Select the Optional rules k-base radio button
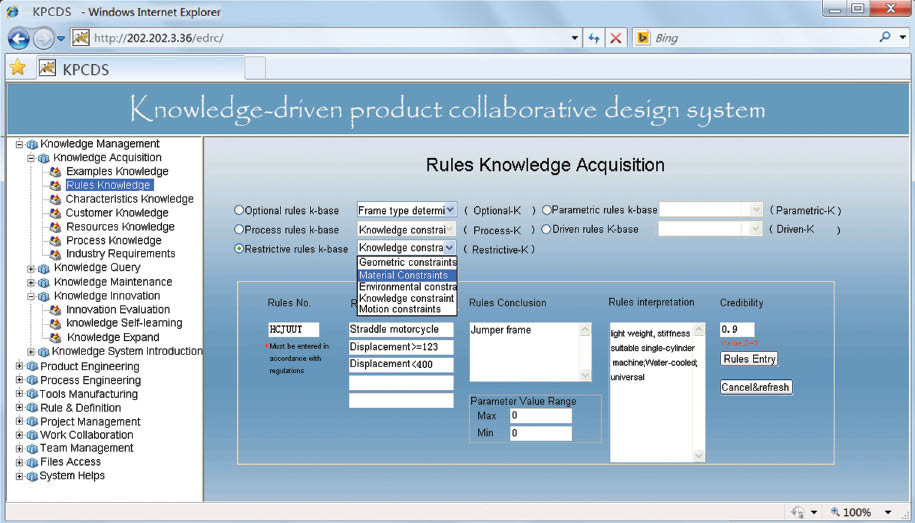Viewport: 915px width, 523px height. [x=239, y=211]
